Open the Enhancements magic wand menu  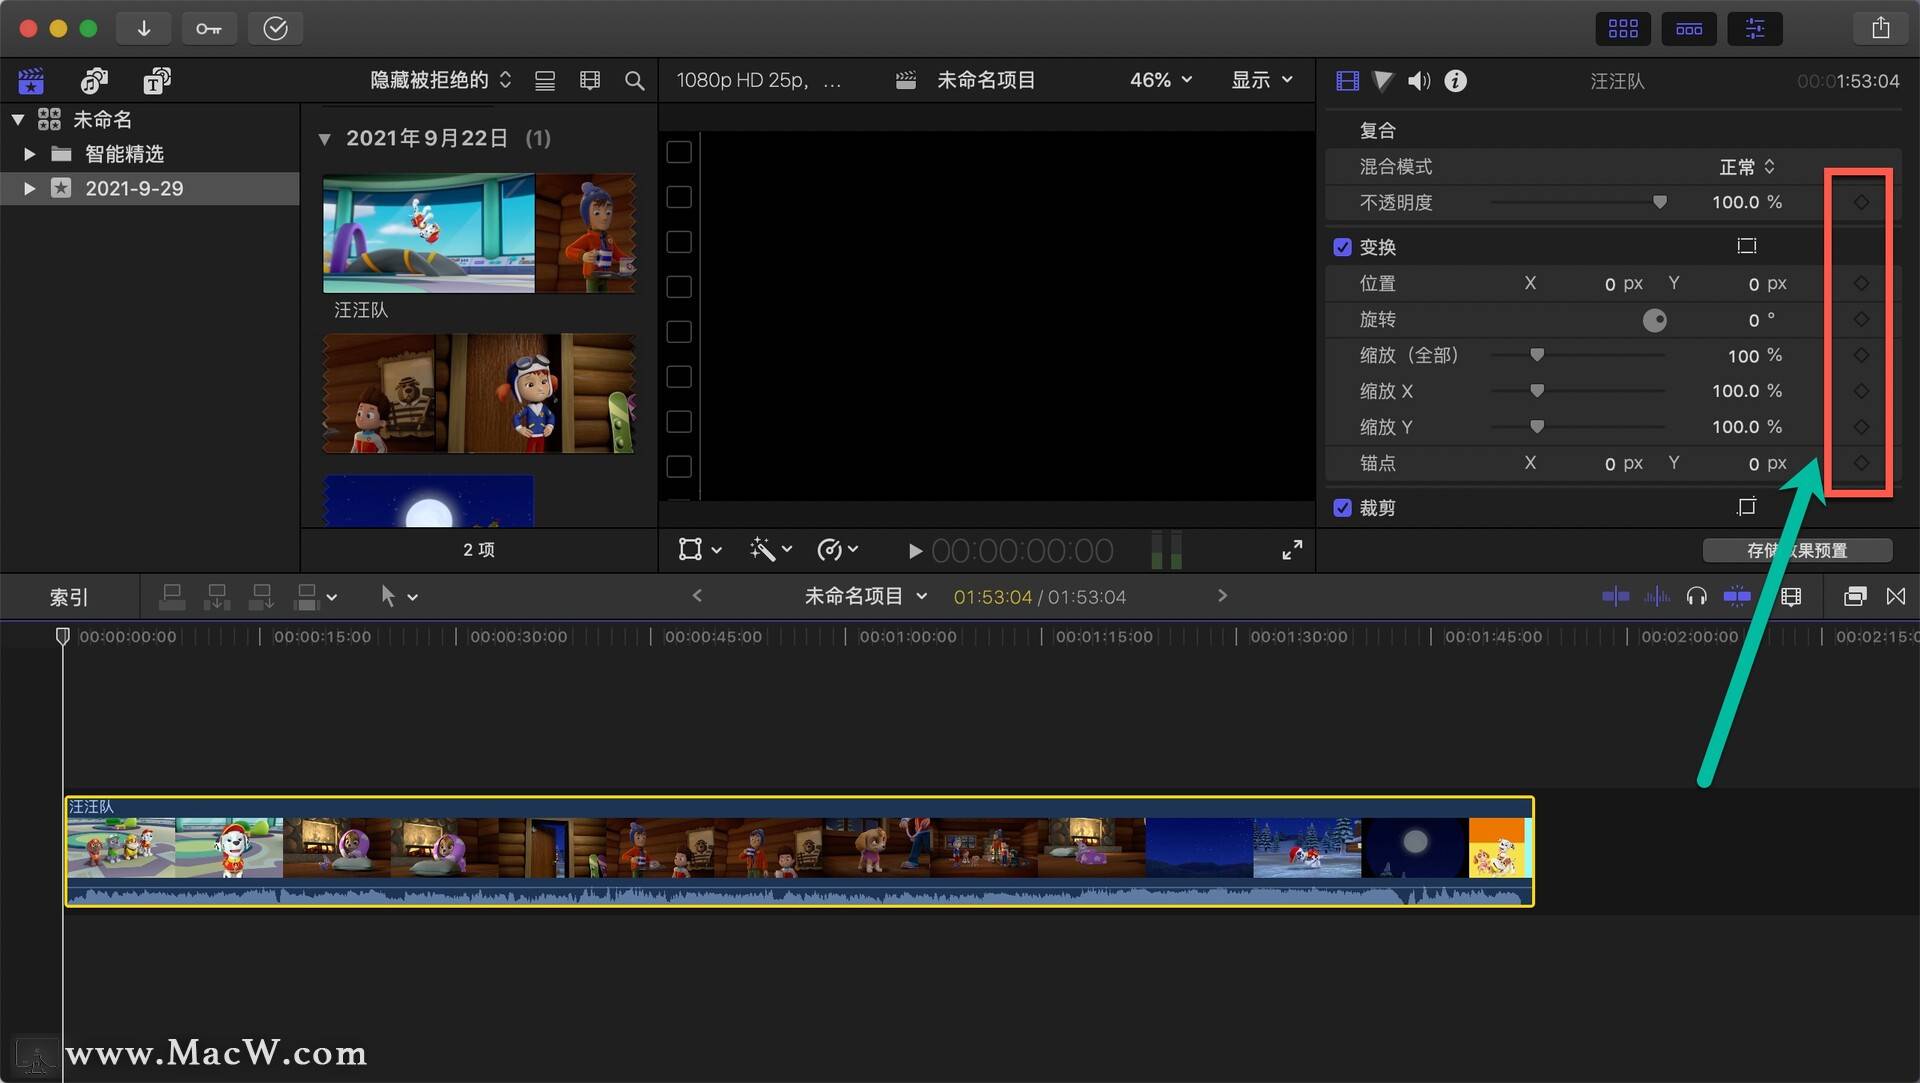point(770,549)
